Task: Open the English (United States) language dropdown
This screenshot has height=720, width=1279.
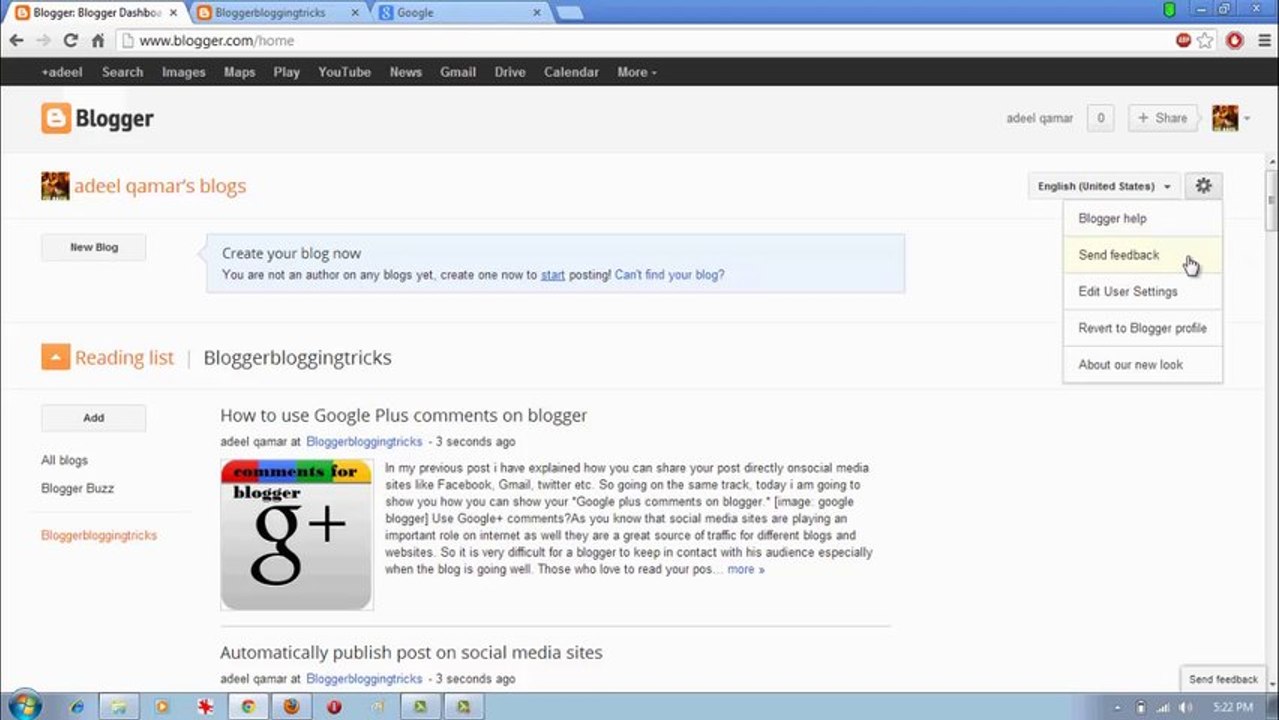Action: tap(1104, 186)
